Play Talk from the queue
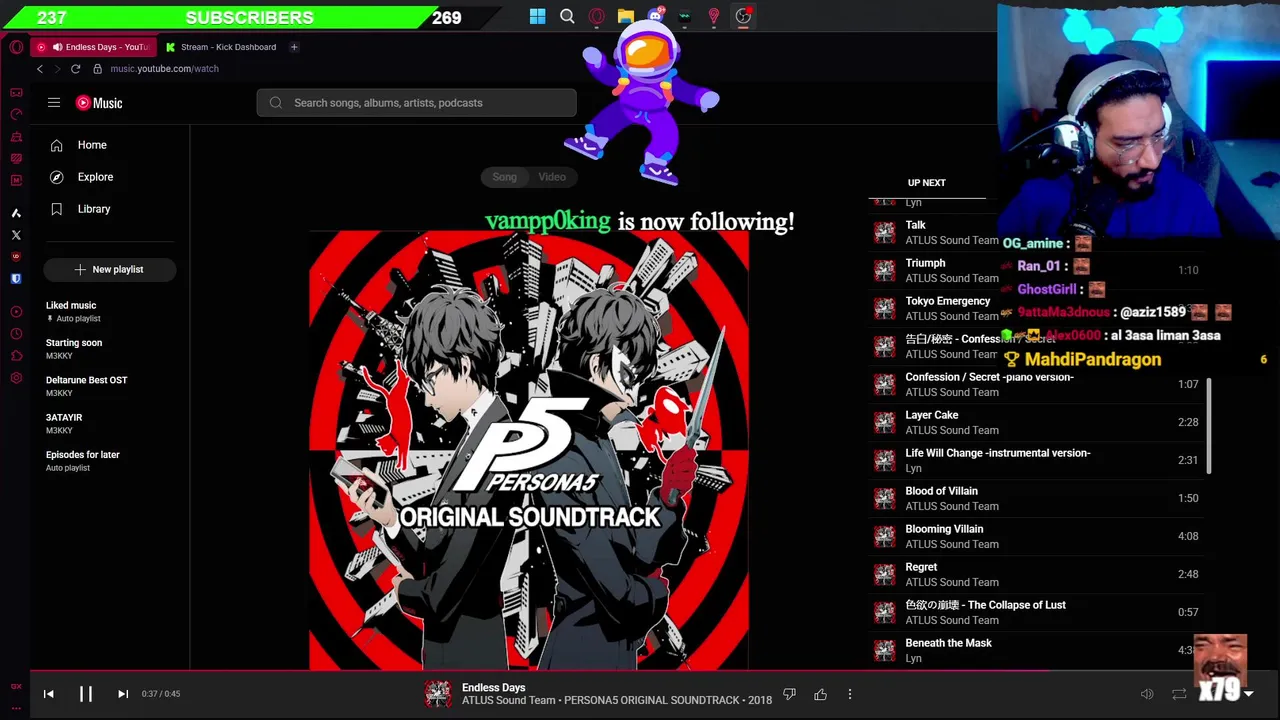Screen dimensions: 1280x720 point(1036,232)
